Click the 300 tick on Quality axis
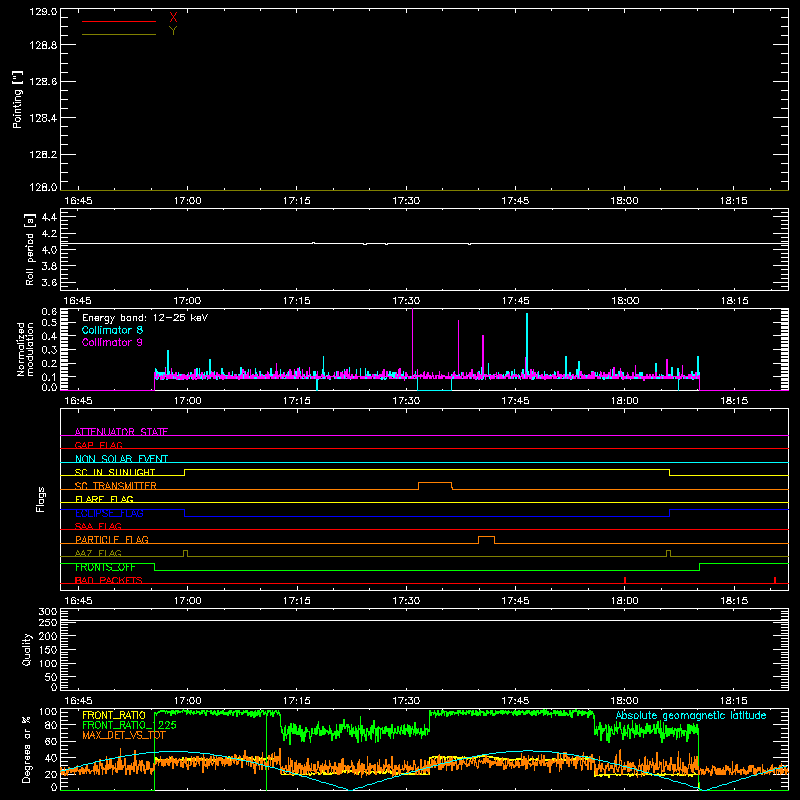 pyautogui.click(x=47, y=612)
